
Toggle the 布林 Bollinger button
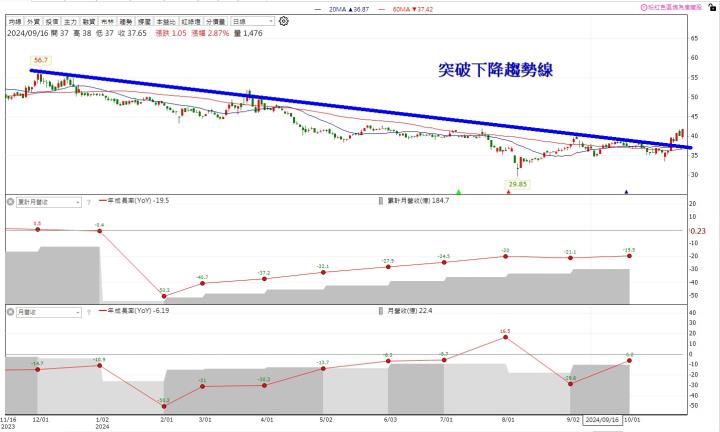pyautogui.click(x=107, y=22)
